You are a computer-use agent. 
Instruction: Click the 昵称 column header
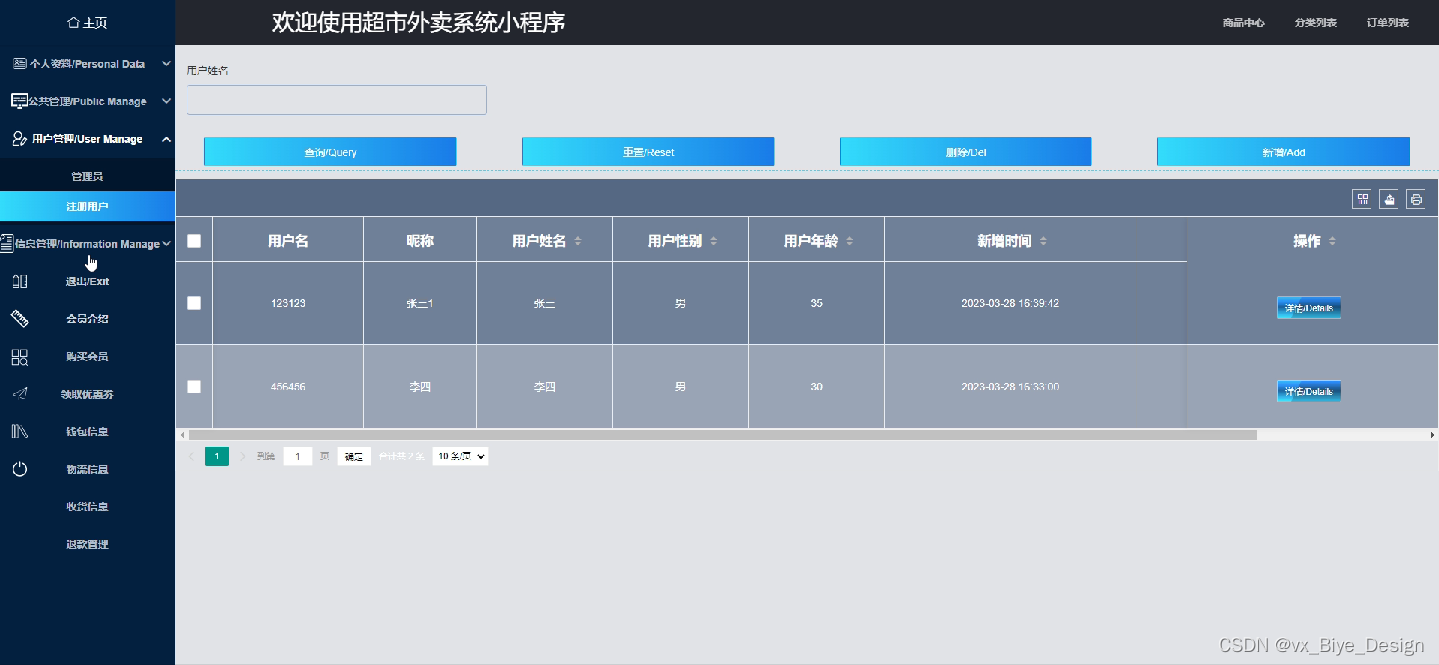tap(420, 241)
